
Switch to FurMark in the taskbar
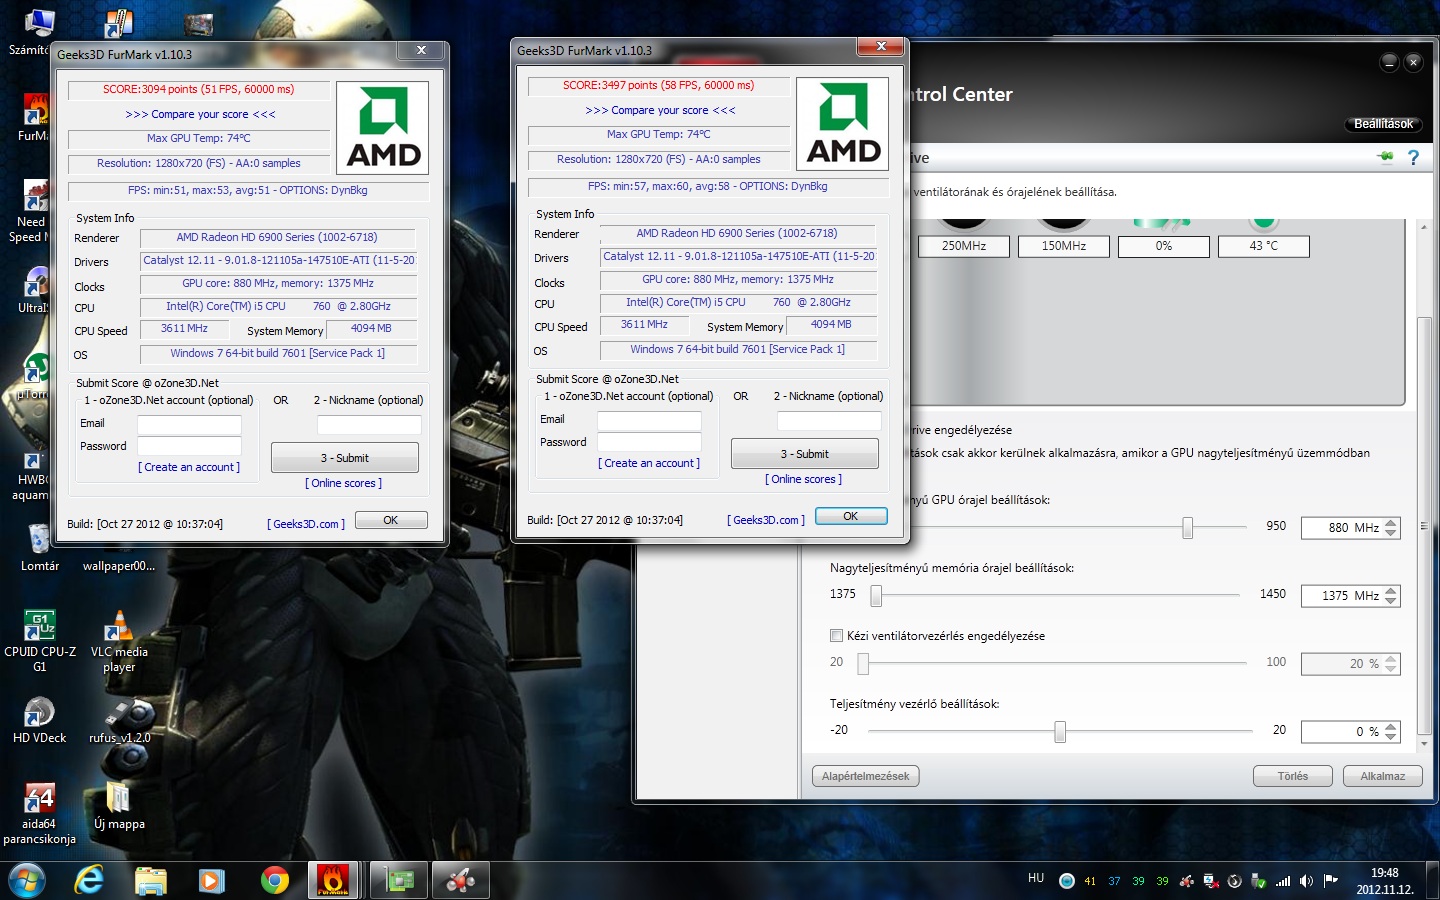point(333,881)
